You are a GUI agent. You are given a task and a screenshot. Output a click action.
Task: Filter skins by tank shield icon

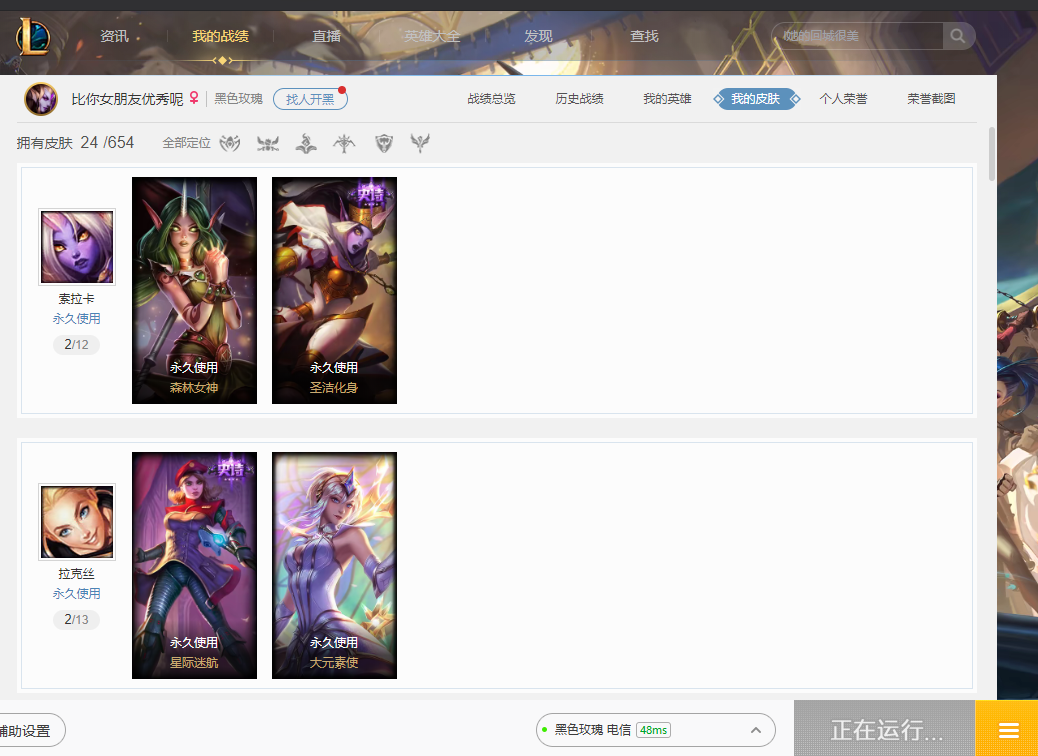[x=384, y=143]
